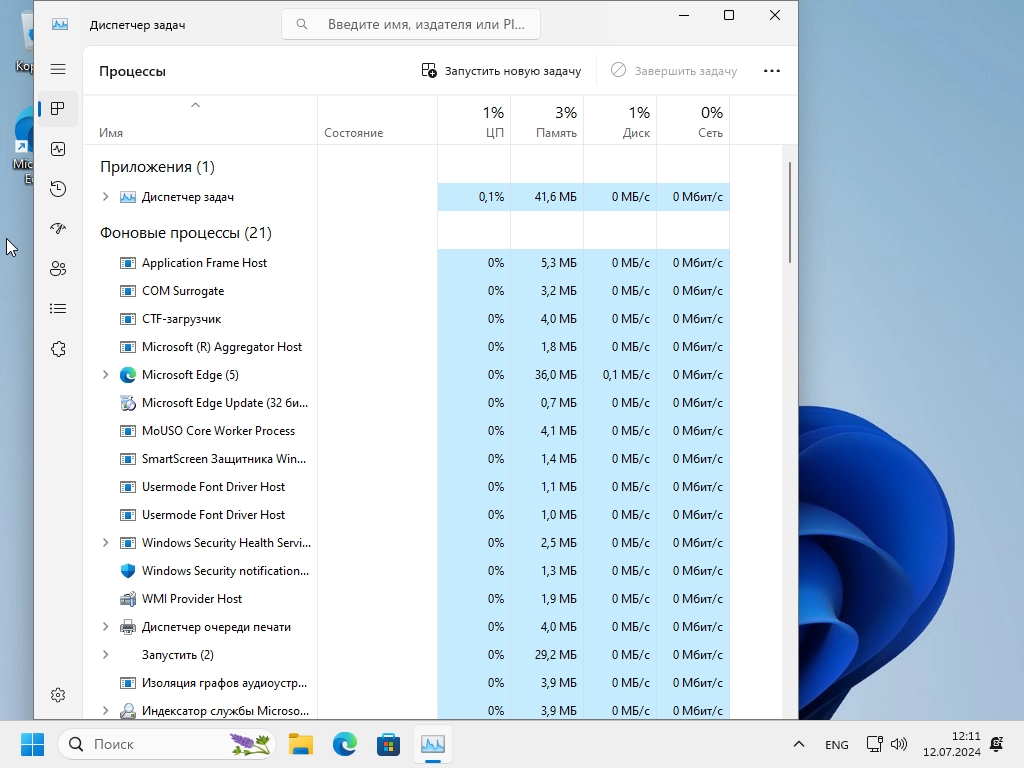Screen dimensions: 1024x768
Task: Open the three-dots more options menu
Action: tap(771, 71)
